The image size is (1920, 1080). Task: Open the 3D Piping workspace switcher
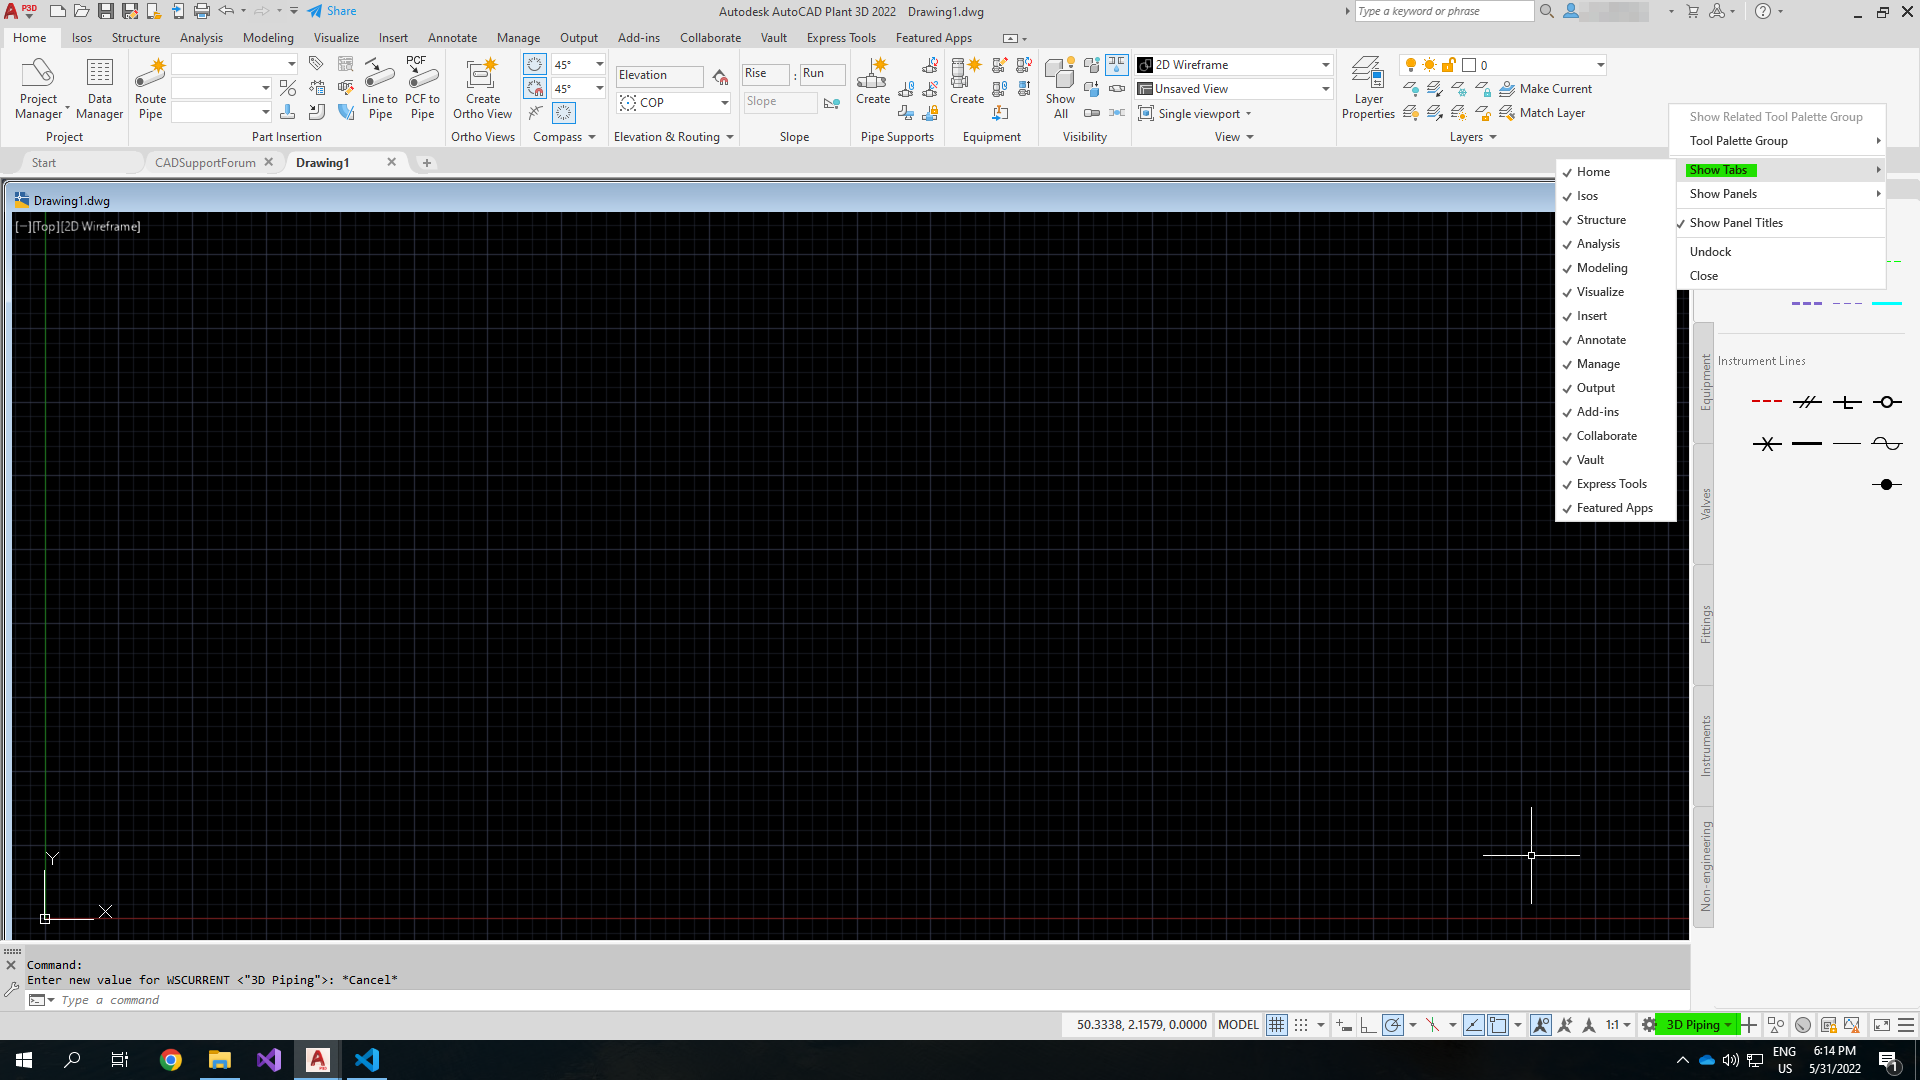coord(1694,1025)
